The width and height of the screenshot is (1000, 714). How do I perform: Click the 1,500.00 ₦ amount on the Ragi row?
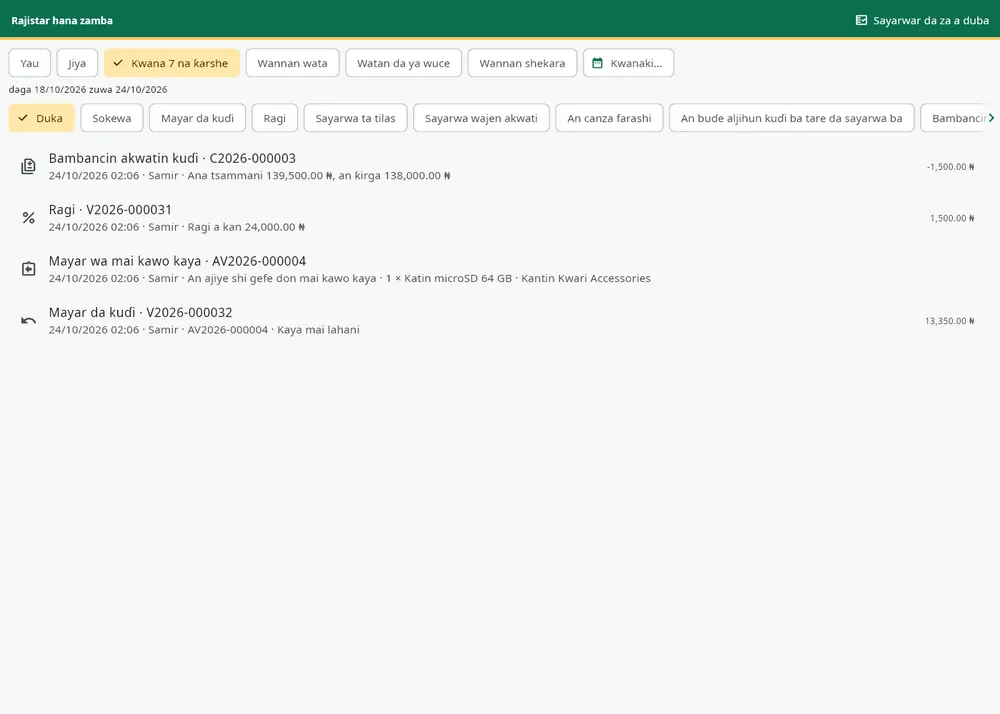click(x=952, y=218)
